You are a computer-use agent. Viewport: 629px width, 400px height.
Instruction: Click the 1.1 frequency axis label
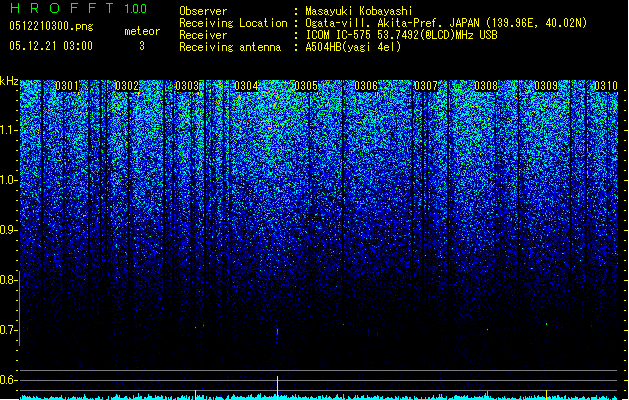click(8, 130)
